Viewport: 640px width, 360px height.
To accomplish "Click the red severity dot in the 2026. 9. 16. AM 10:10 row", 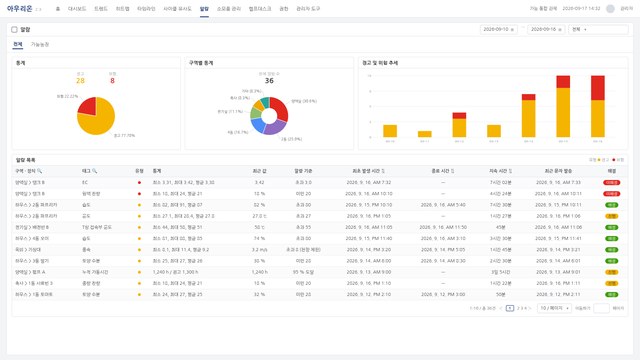I will click(139, 193).
